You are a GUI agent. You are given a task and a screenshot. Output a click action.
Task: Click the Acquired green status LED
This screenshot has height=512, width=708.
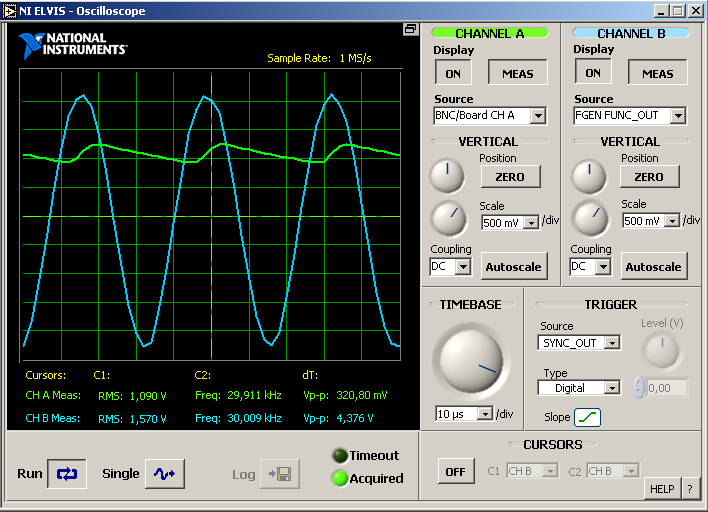click(x=340, y=478)
